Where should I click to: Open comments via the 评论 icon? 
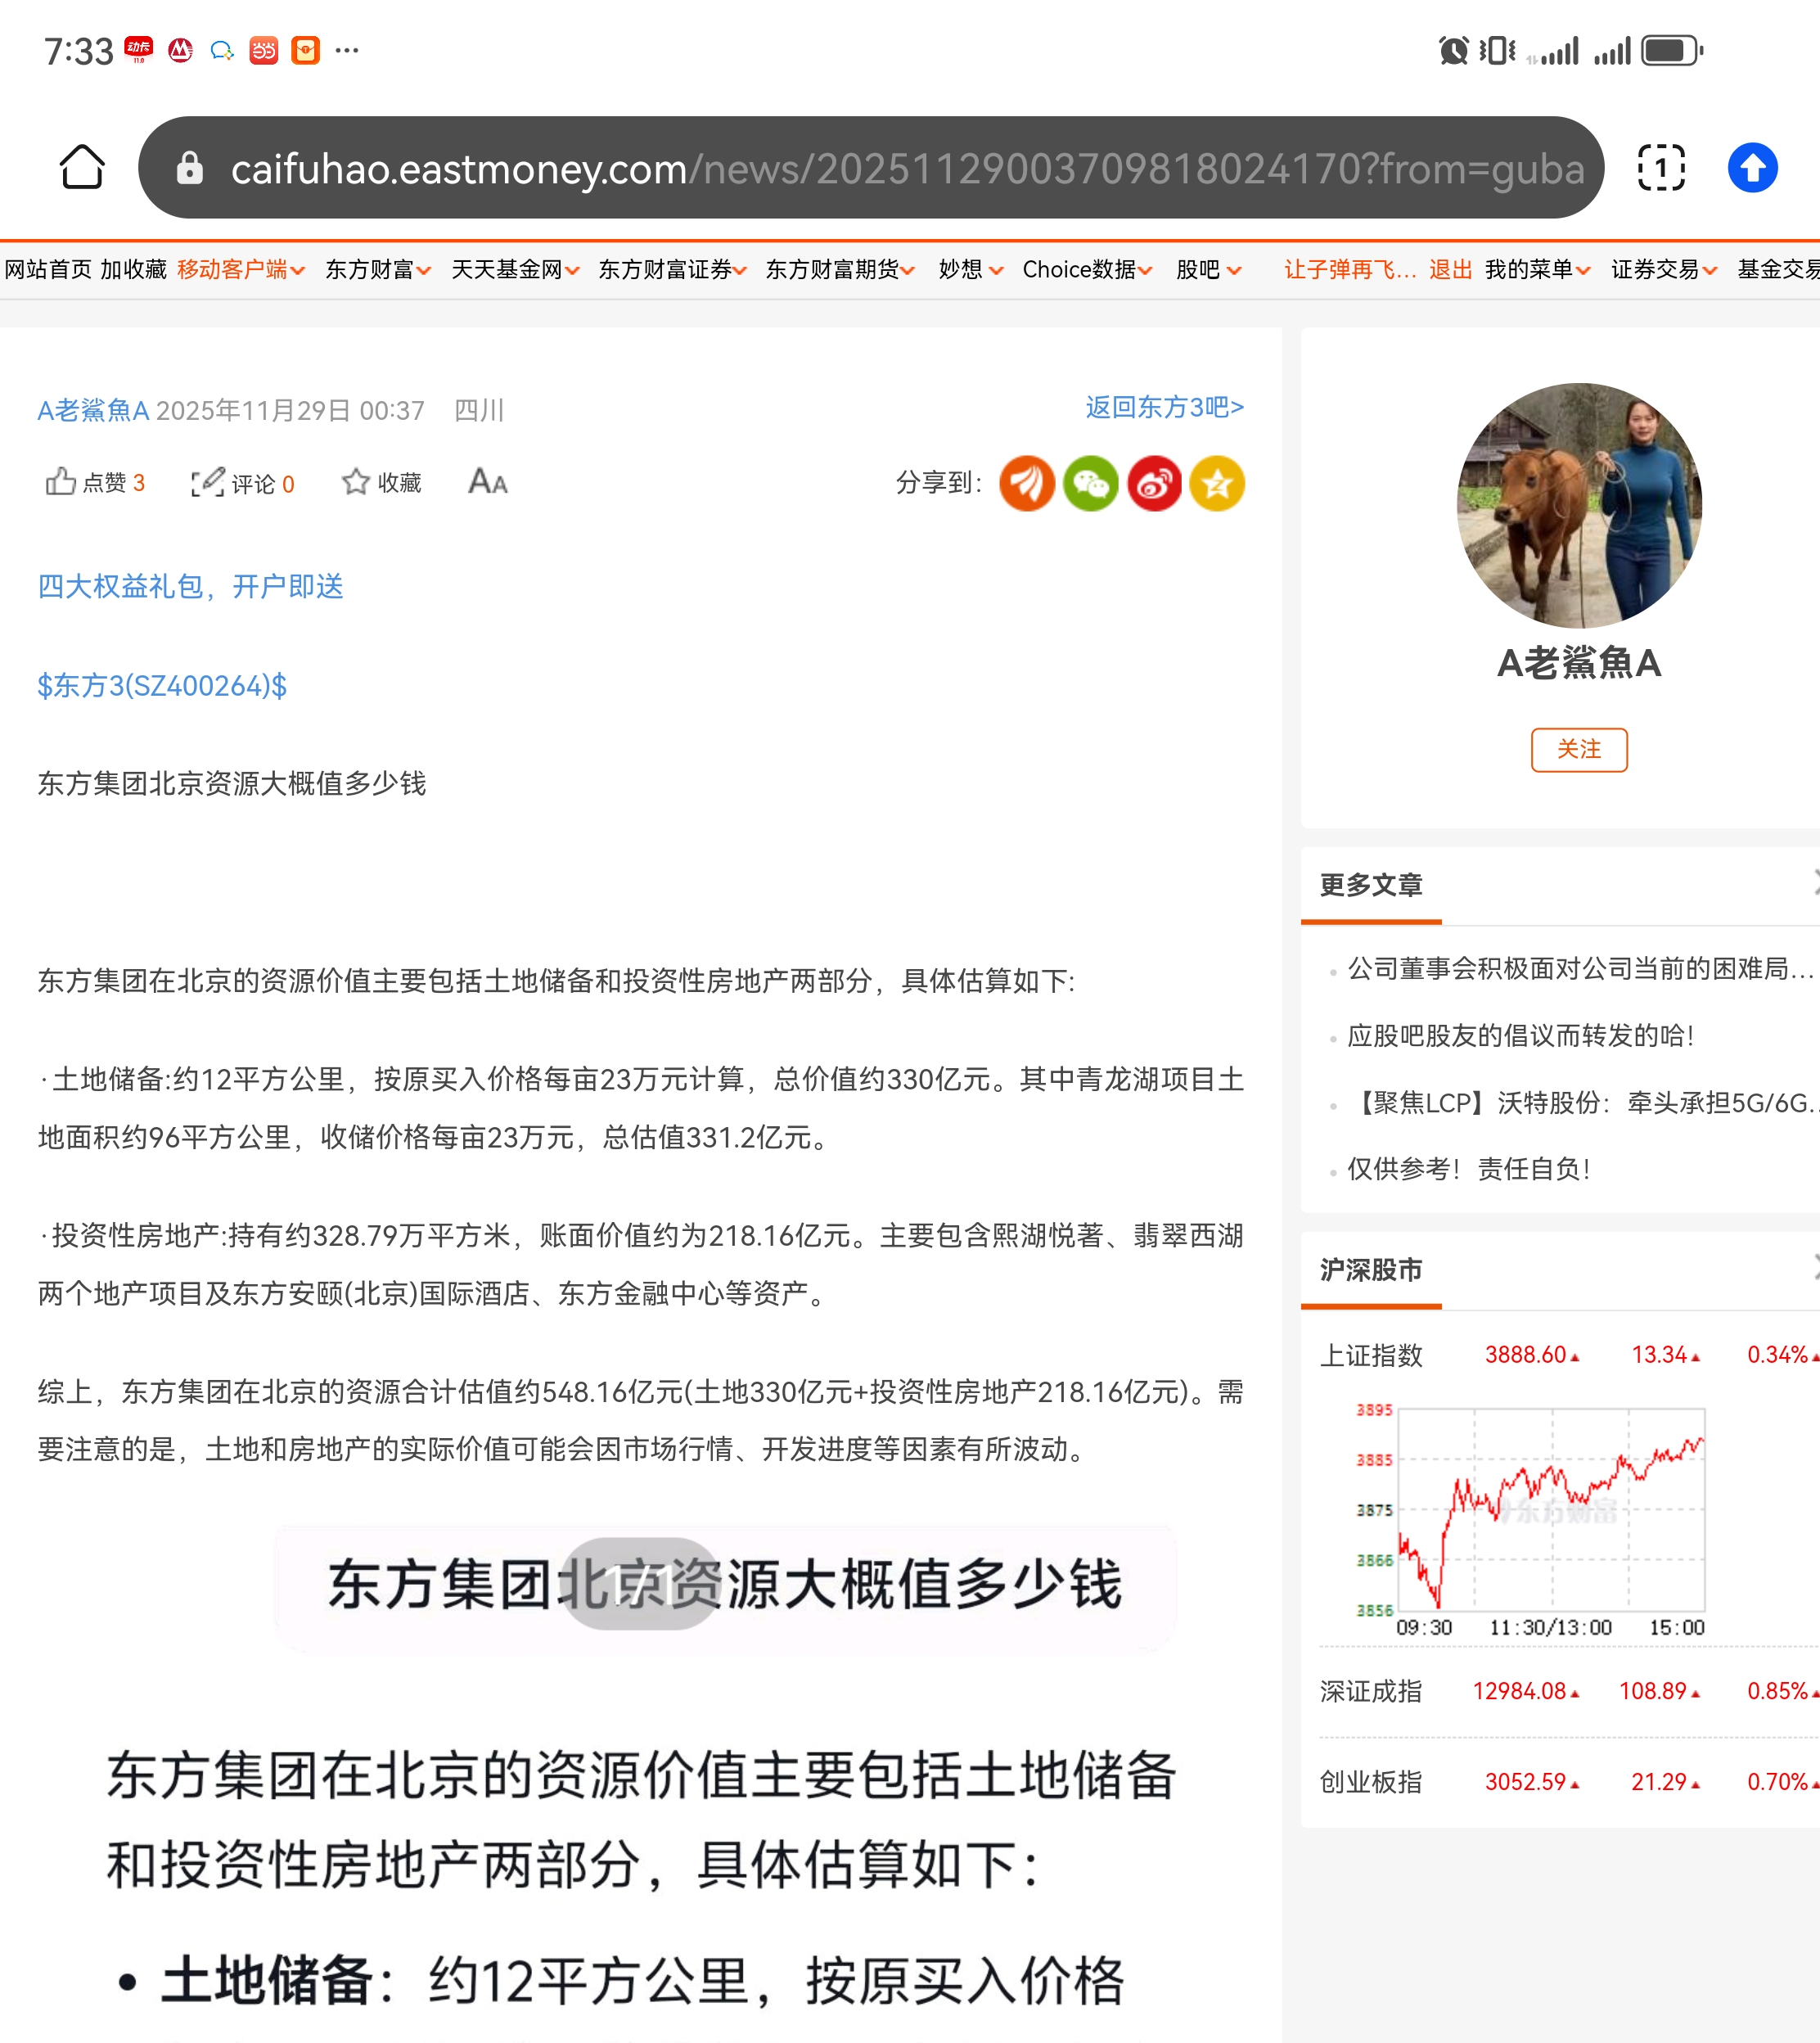tap(209, 483)
